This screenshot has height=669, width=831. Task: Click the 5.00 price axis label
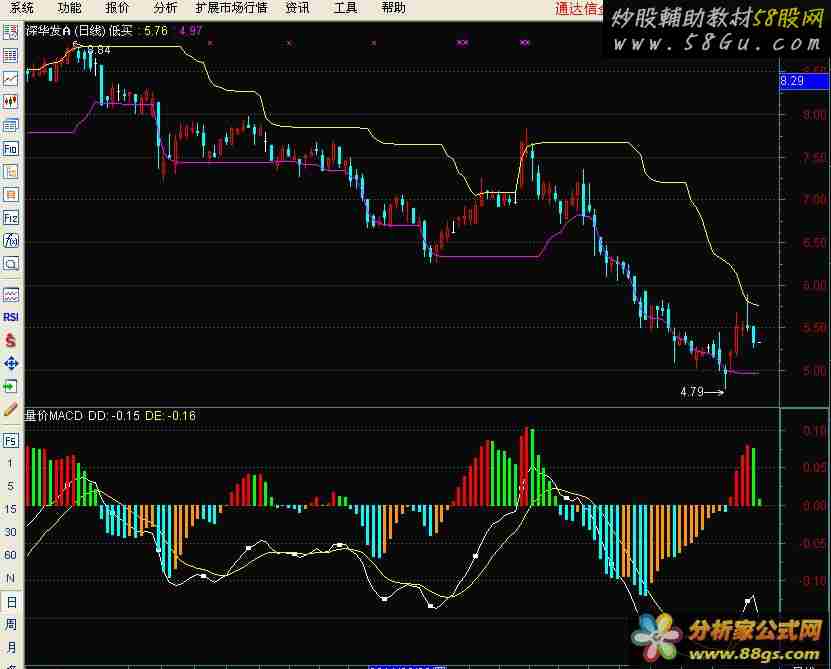pyautogui.click(x=814, y=371)
